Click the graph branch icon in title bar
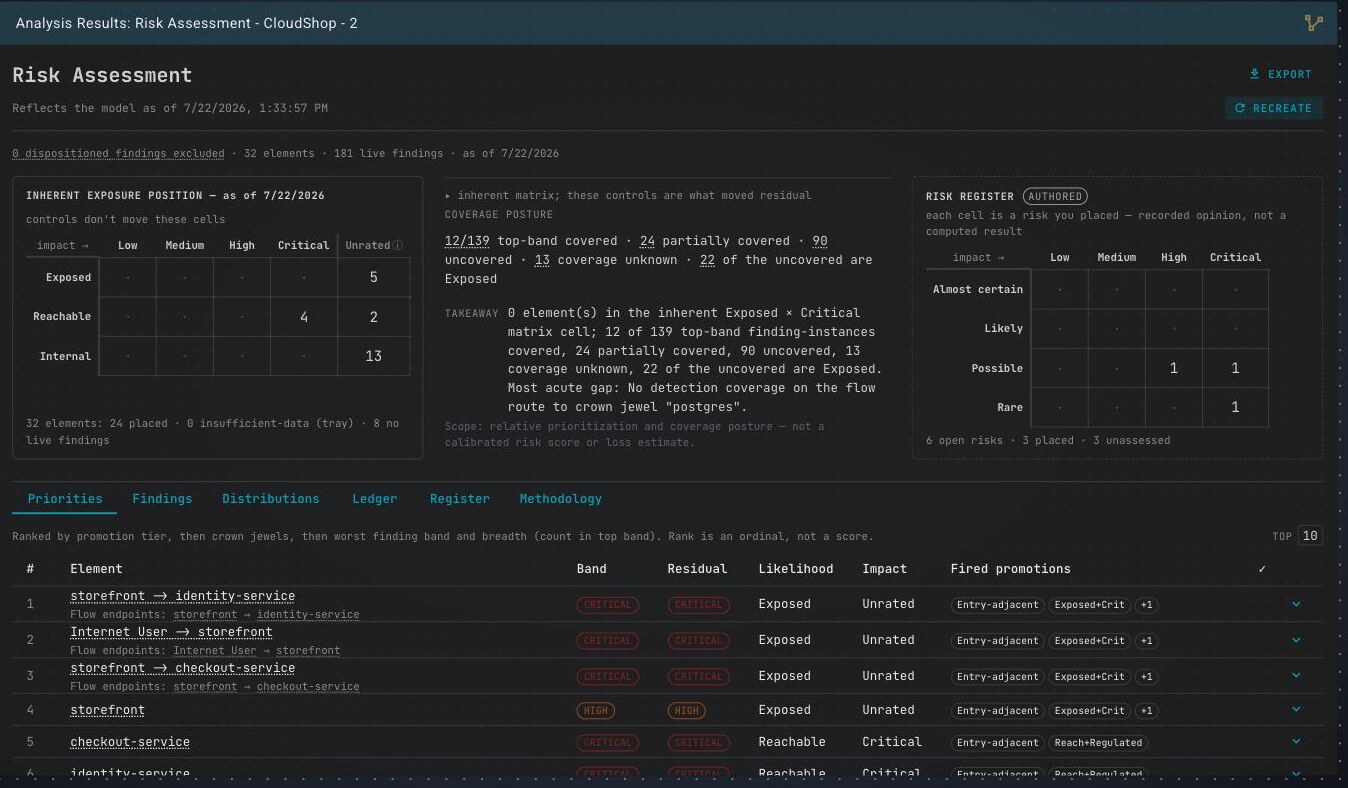This screenshot has width=1348, height=788. (1314, 22)
